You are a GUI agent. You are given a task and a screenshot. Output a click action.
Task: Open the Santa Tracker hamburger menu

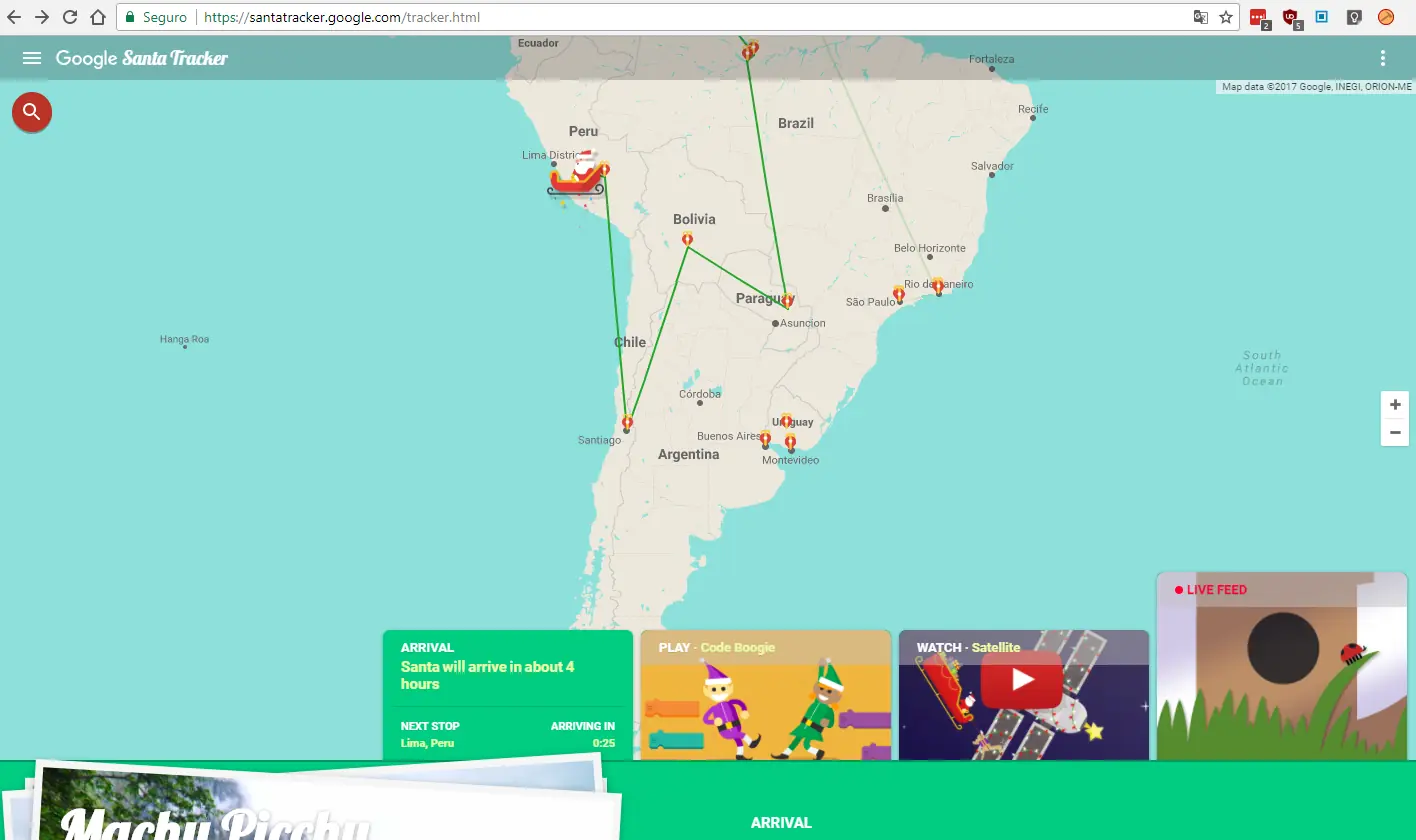tap(31, 57)
